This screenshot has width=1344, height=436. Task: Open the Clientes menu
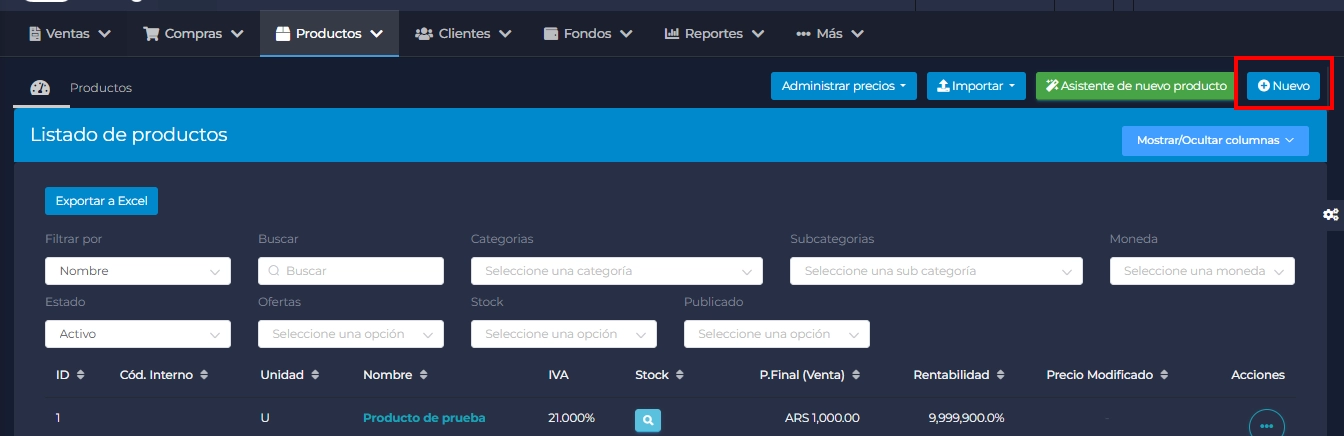click(463, 33)
